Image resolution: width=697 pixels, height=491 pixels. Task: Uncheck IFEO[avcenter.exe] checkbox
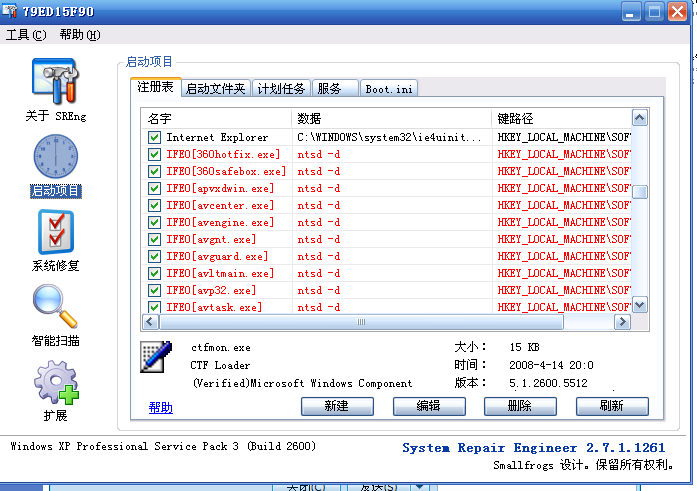click(x=154, y=205)
